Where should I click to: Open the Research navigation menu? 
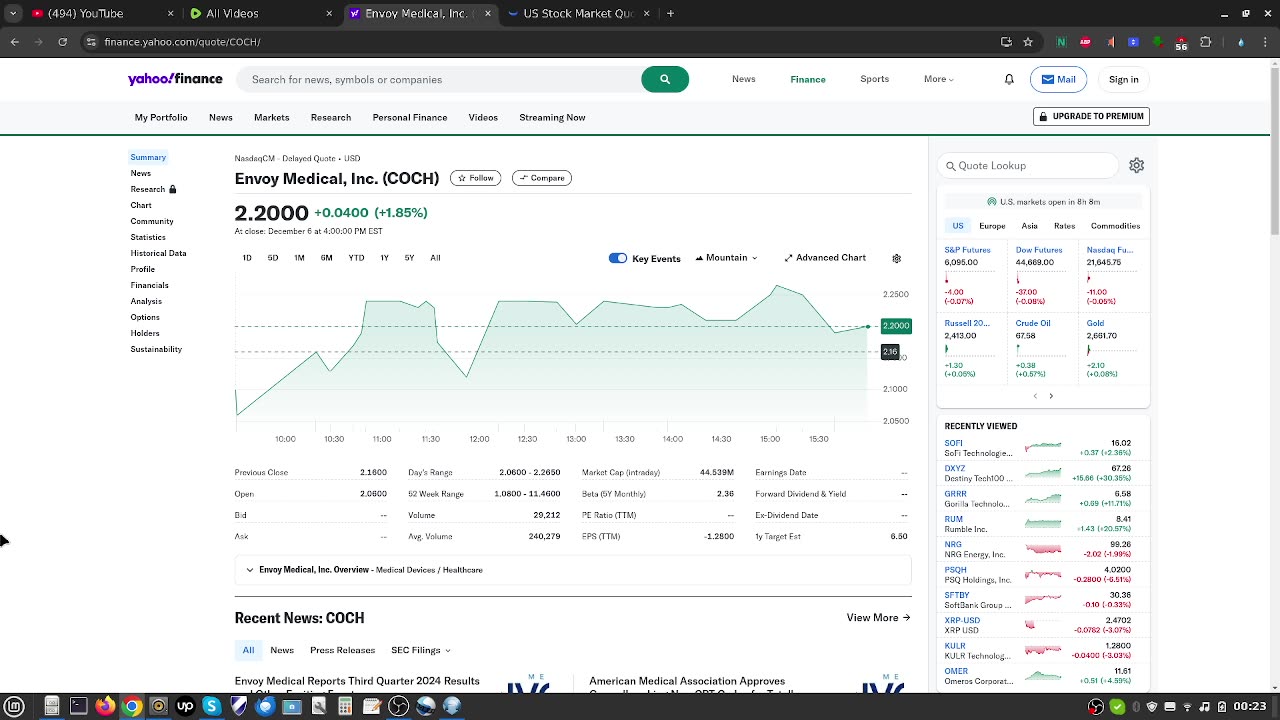coord(331,117)
